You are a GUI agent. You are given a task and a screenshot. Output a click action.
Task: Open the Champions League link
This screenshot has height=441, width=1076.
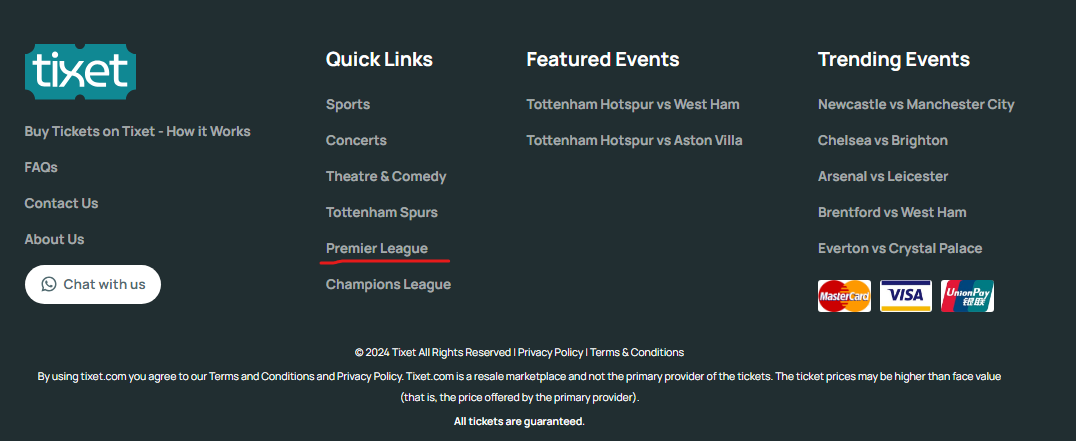coord(388,284)
